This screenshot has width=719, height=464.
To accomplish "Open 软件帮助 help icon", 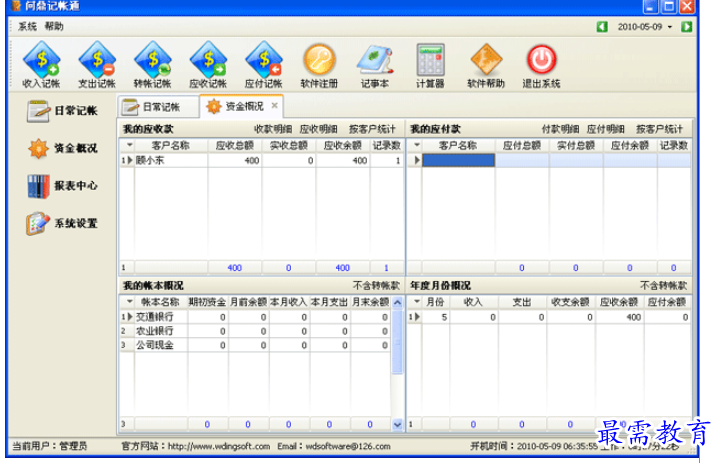I will pos(486,64).
